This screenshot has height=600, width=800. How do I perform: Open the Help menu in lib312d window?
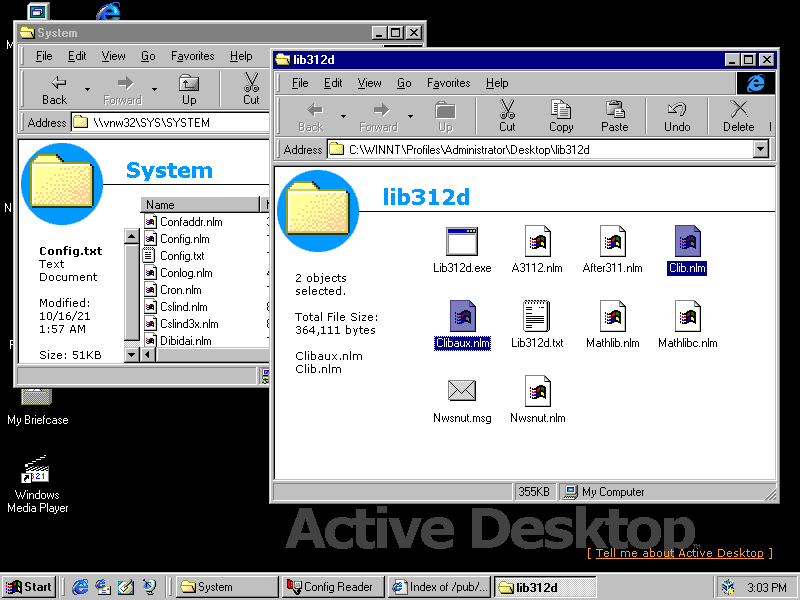click(497, 83)
